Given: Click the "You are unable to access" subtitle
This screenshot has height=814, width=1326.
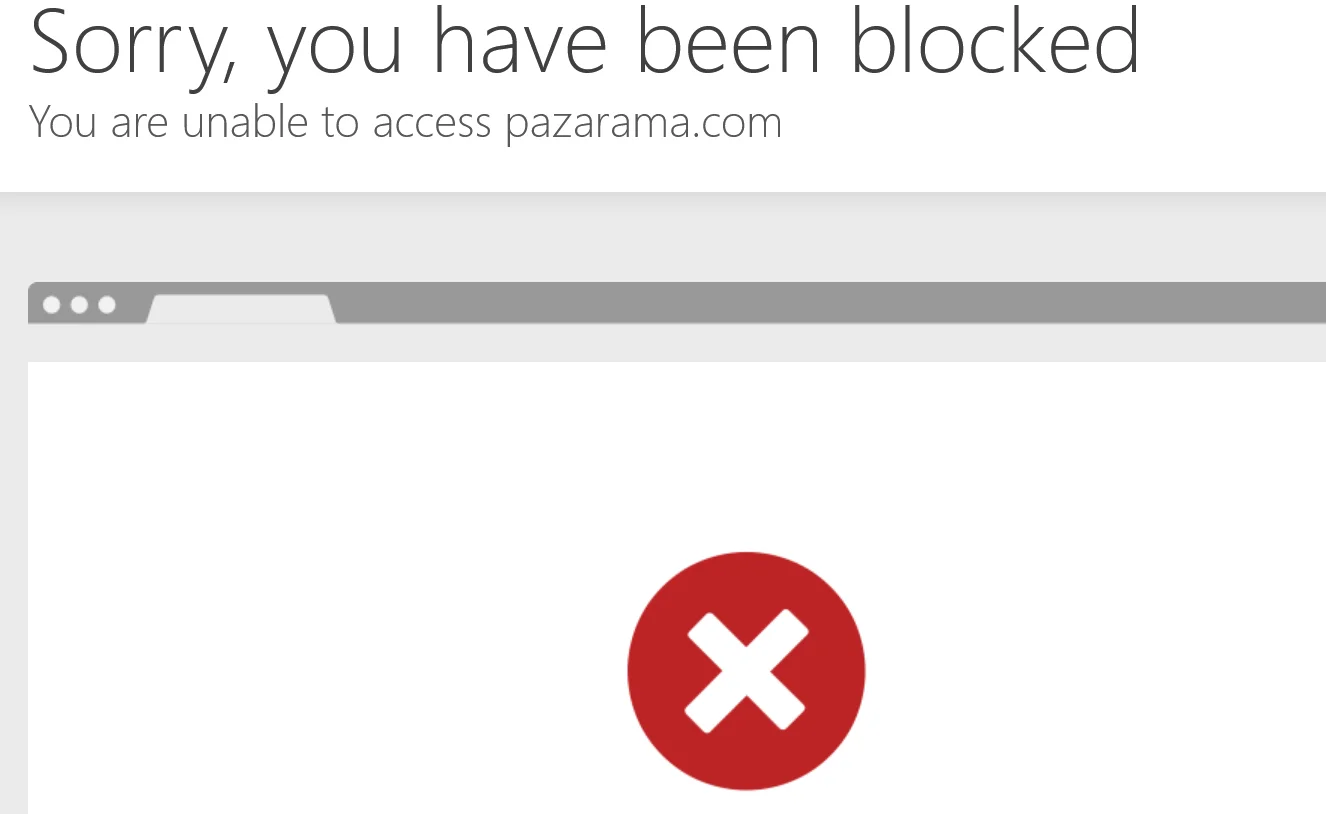Looking at the screenshot, I should click(260, 123).
